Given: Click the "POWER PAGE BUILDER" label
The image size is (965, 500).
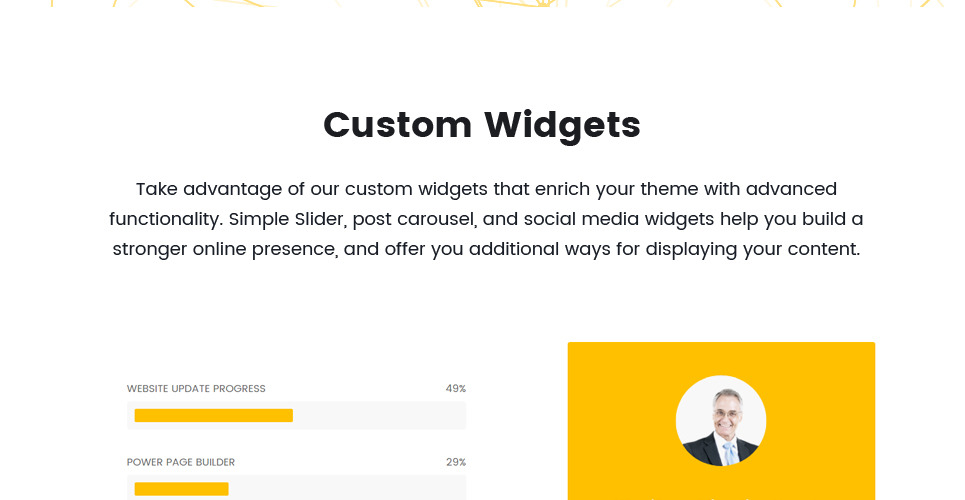Looking at the screenshot, I should click(x=181, y=462).
